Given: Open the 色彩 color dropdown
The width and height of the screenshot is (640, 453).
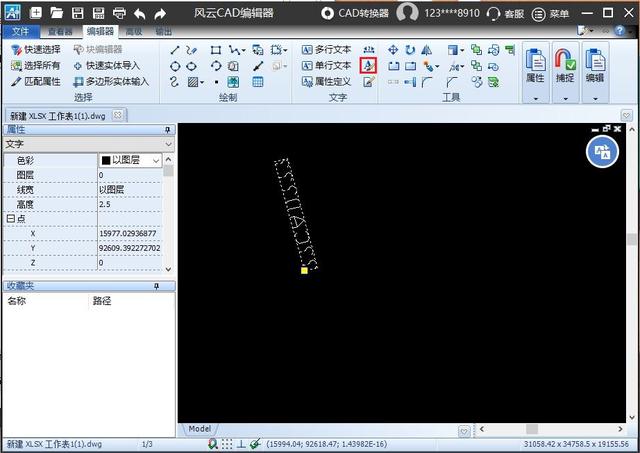Looking at the screenshot, I should tap(156, 160).
